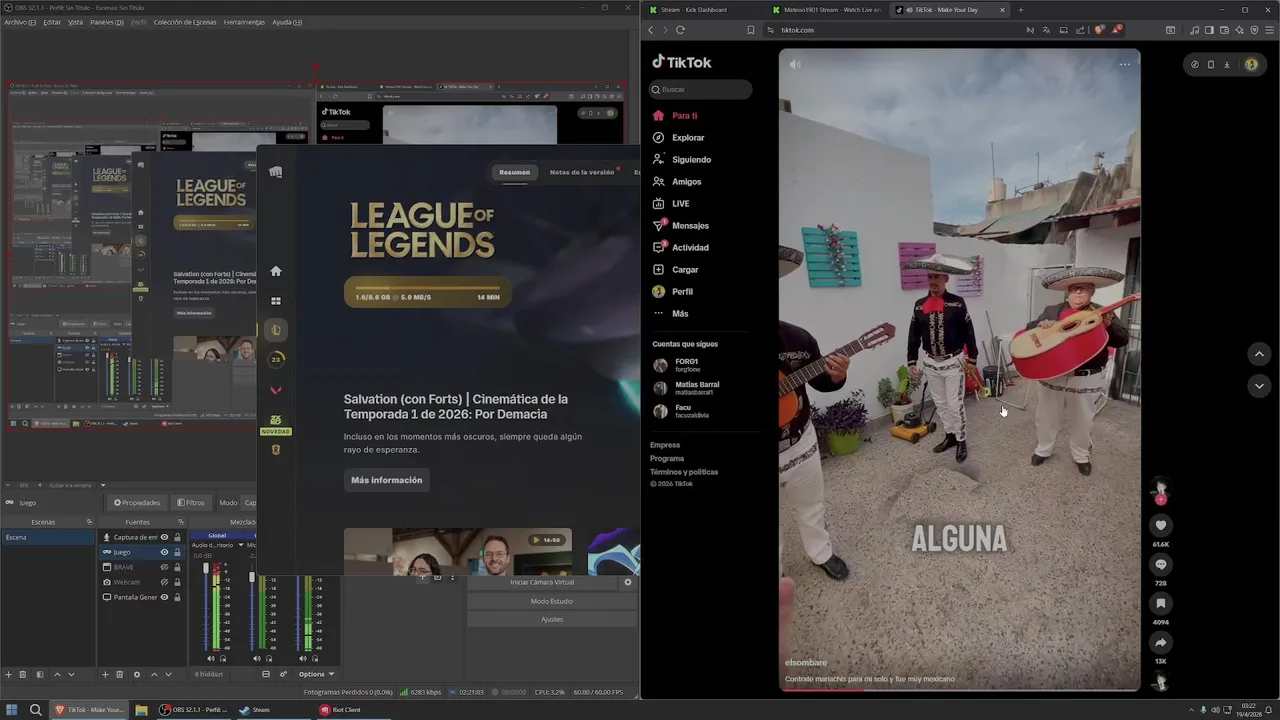Expand the Programa footer section
Viewport: 1280px width, 720px height.
pyautogui.click(x=667, y=458)
